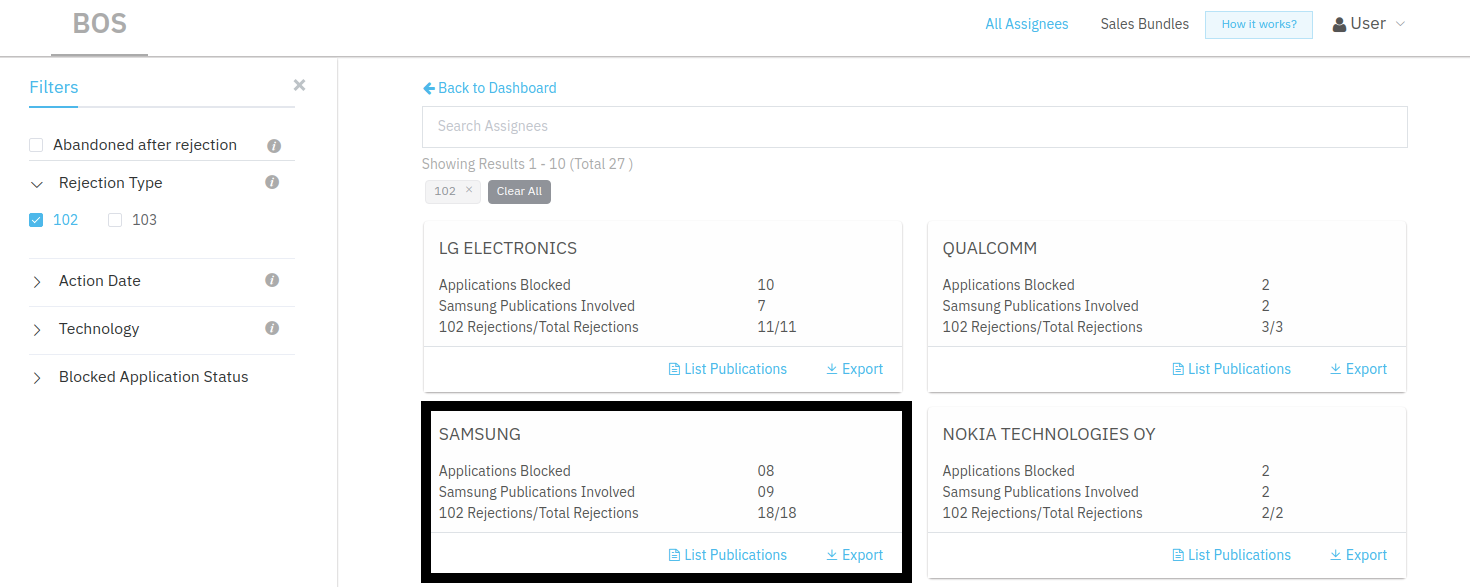The height and width of the screenshot is (587, 1470).
Task: Click Export download icon for Samsung
Action: pyautogui.click(x=832, y=555)
